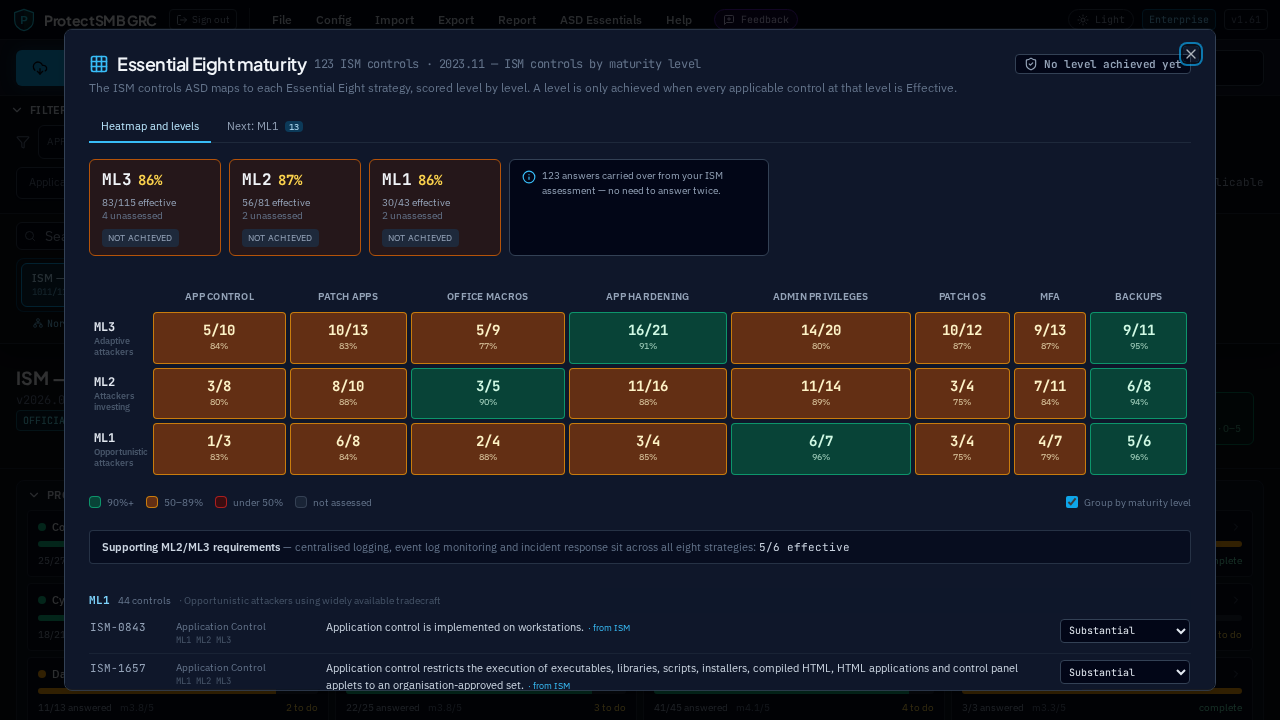Open the ISM-0843 maturity dropdown

click(1125, 631)
